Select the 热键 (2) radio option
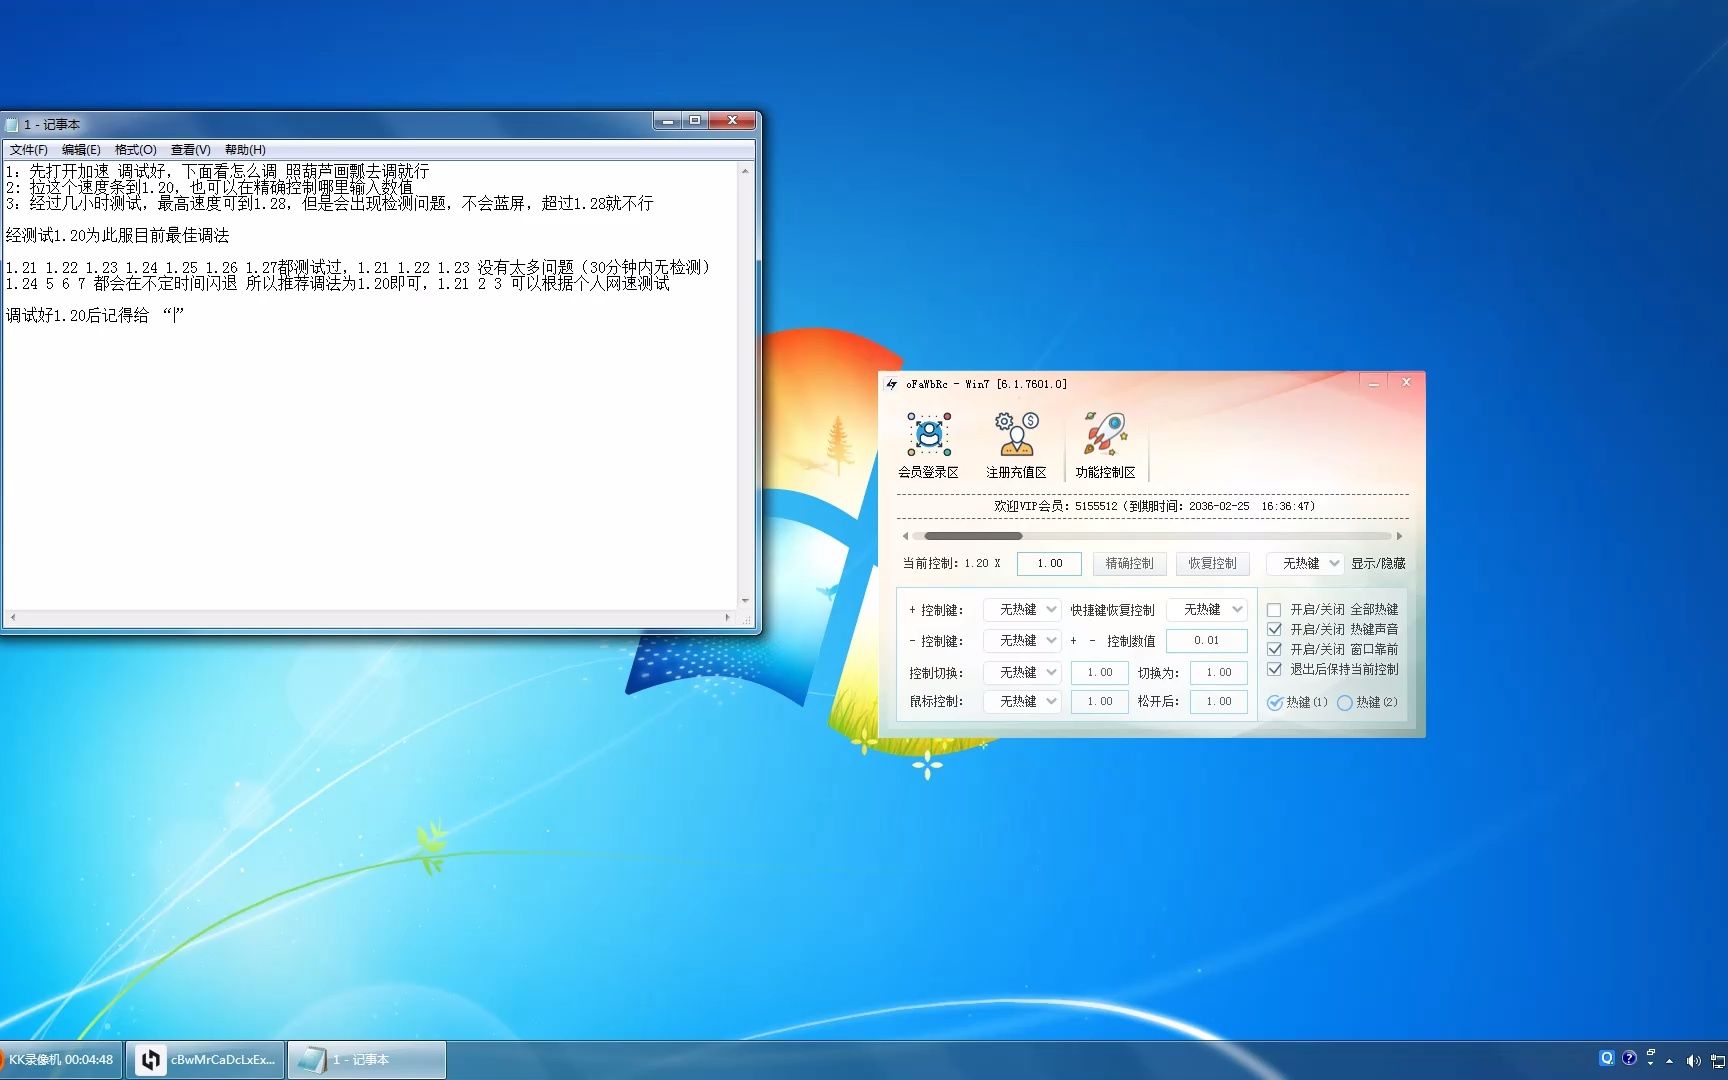This screenshot has height=1080, width=1728. pyautogui.click(x=1345, y=703)
